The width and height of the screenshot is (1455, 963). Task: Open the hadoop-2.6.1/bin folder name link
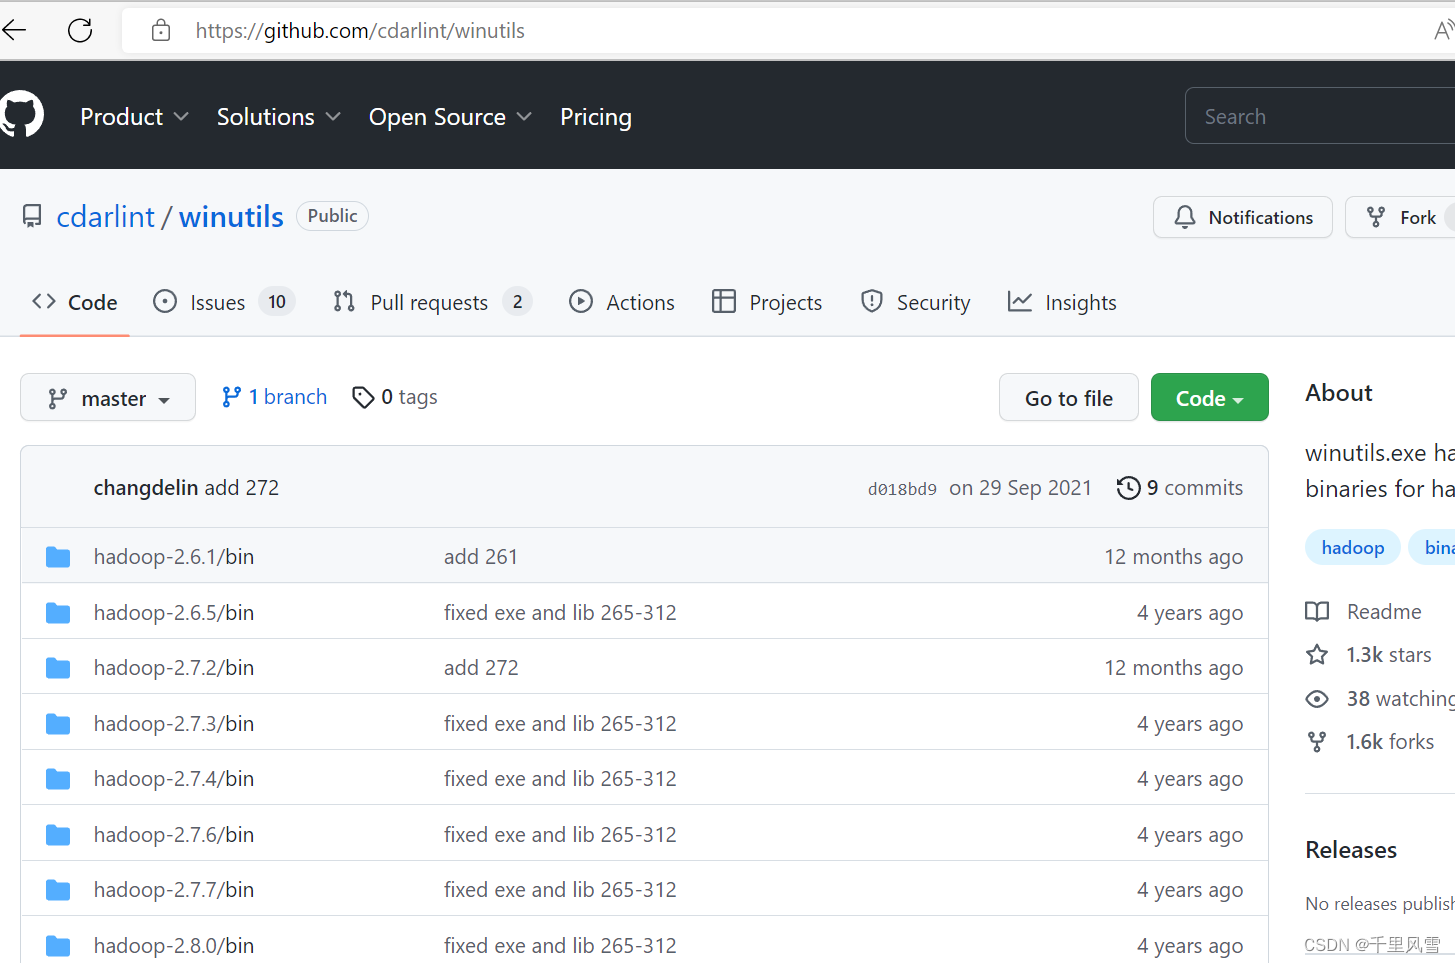(x=174, y=557)
